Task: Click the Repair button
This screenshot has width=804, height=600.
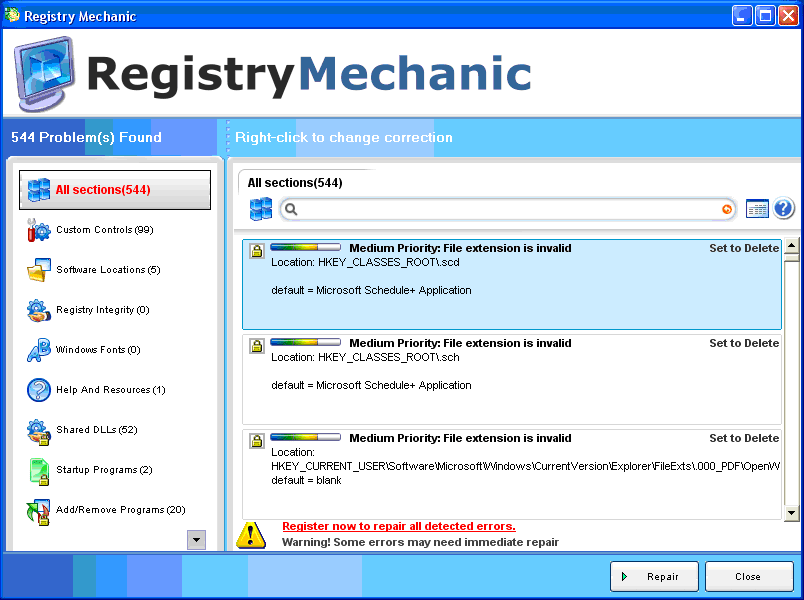Action: tap(654, 576)
